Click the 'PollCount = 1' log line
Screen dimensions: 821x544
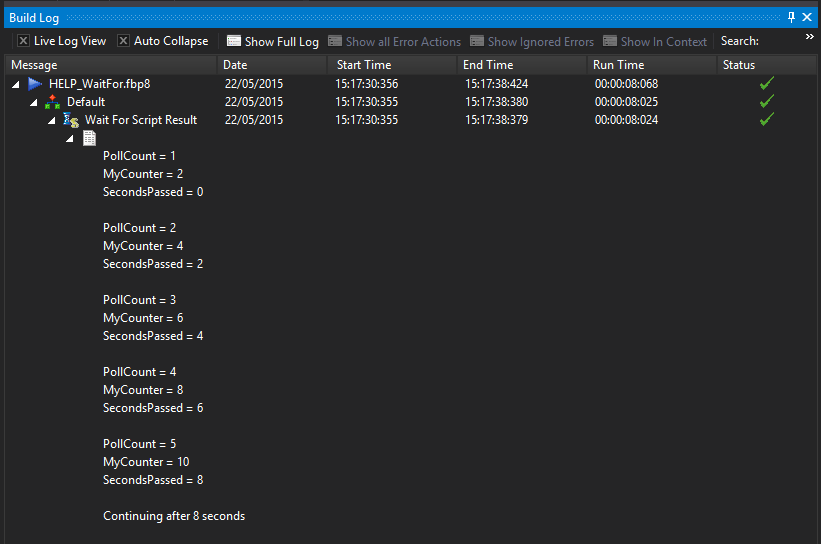[139, 156]
